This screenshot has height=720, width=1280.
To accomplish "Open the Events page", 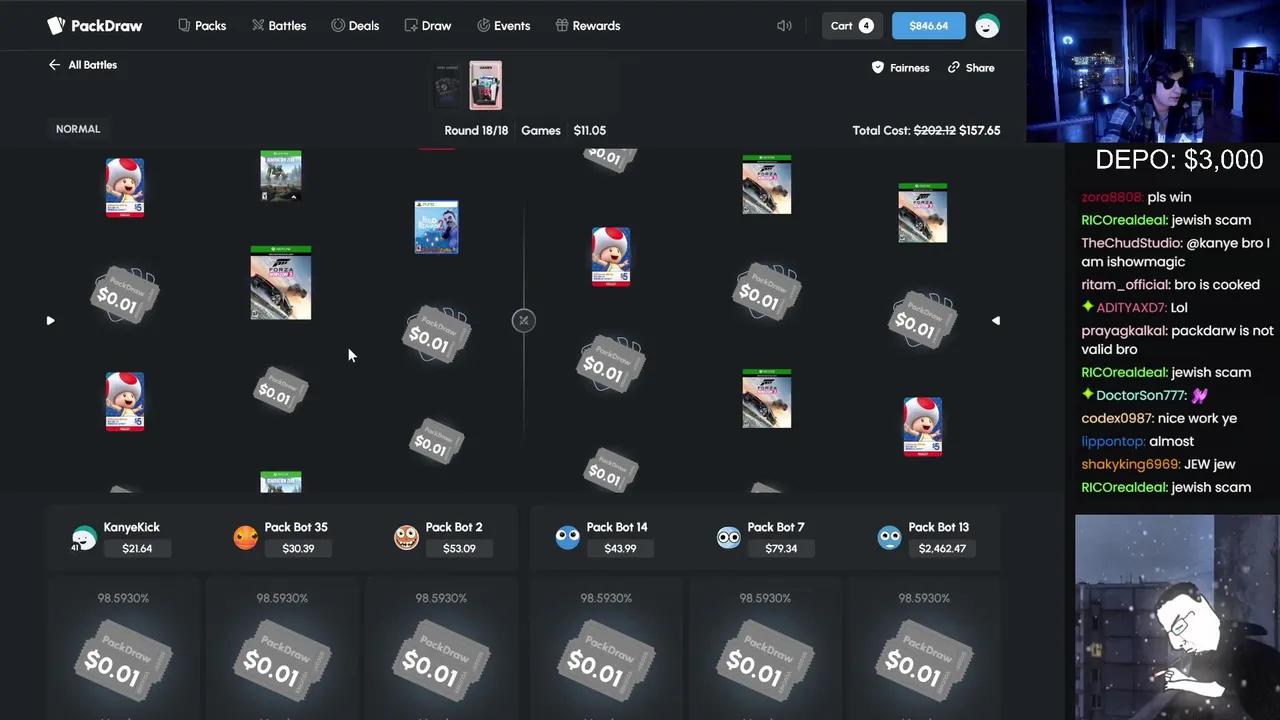I will pos(503,26).
